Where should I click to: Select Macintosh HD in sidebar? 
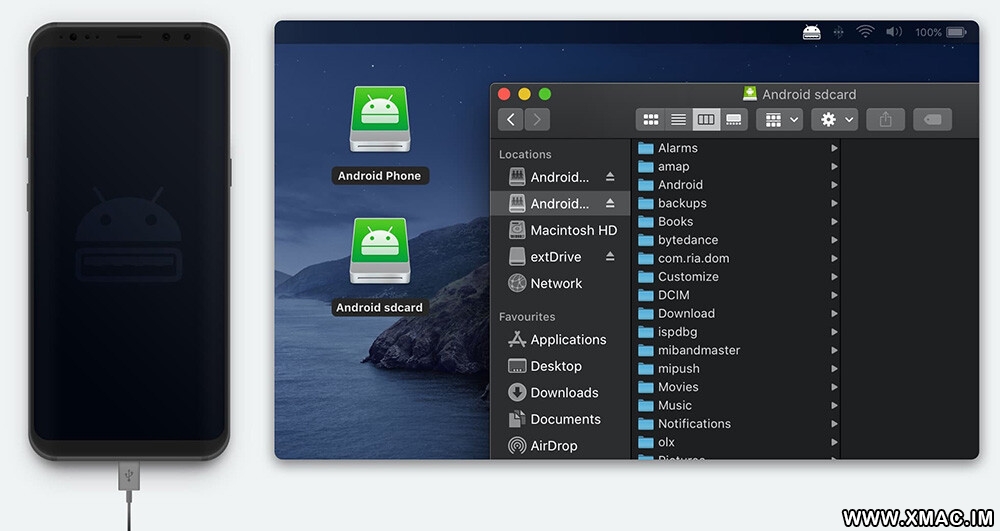[x=561, y=230]
